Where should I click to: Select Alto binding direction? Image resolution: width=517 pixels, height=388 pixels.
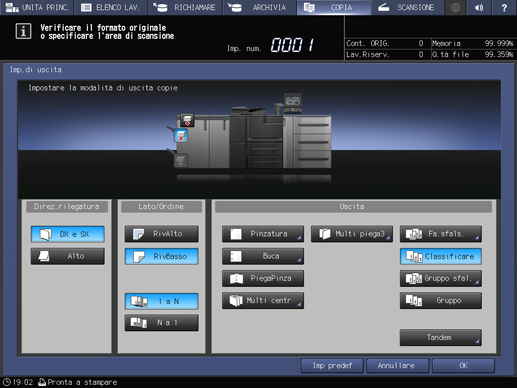(x=68, y=256)
